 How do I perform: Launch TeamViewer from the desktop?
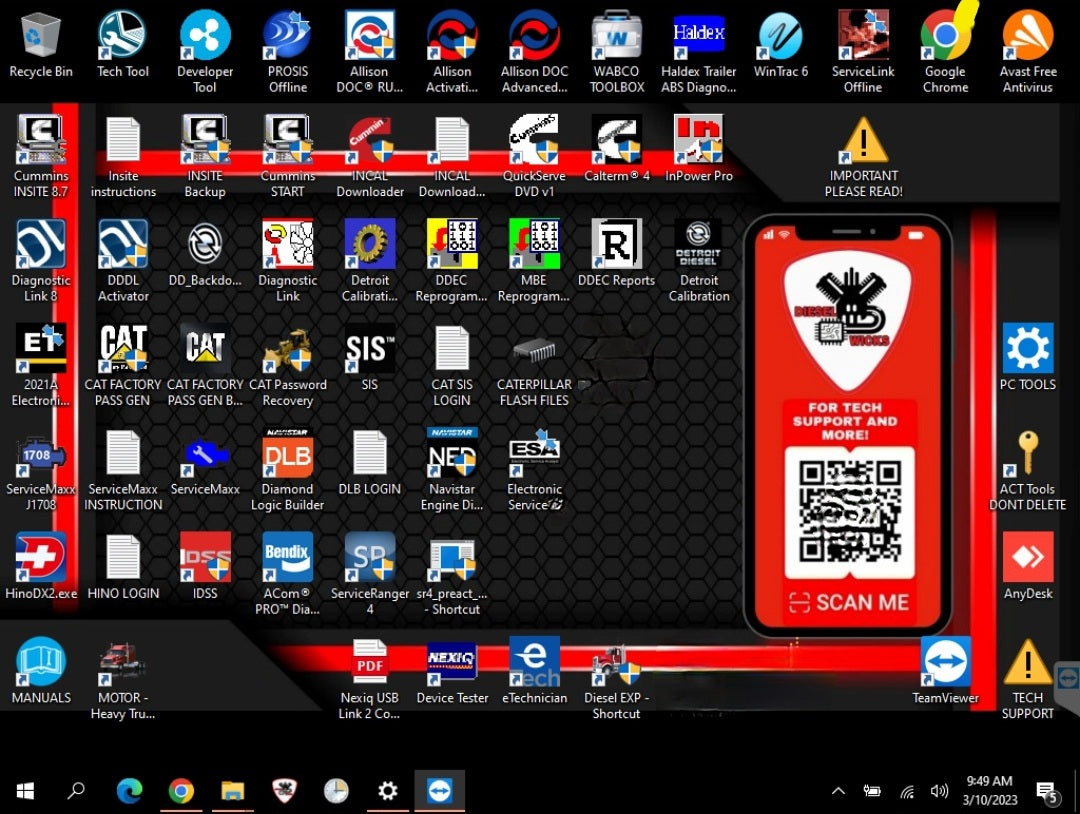[x=945, y=664]
